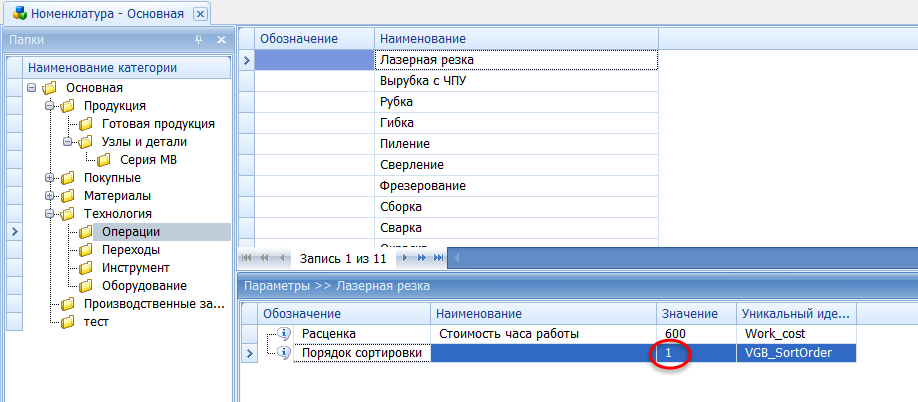Jump to the last record in navigator
Viewport: 918px width, 402px height.
[x=437, y=258]
